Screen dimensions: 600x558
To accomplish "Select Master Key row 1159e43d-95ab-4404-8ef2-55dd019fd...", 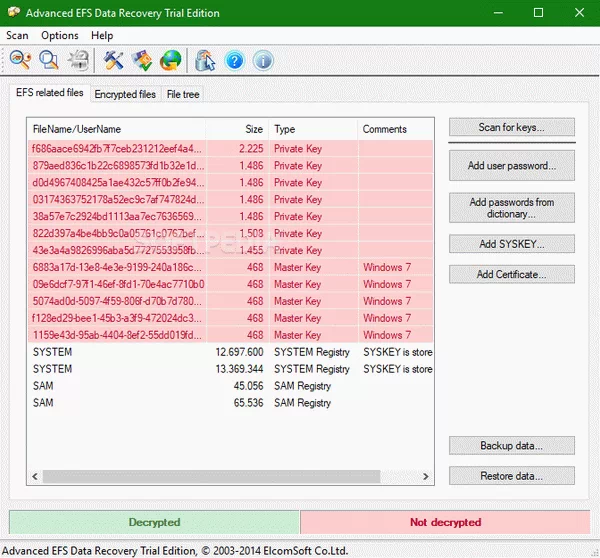I will 230,335.
